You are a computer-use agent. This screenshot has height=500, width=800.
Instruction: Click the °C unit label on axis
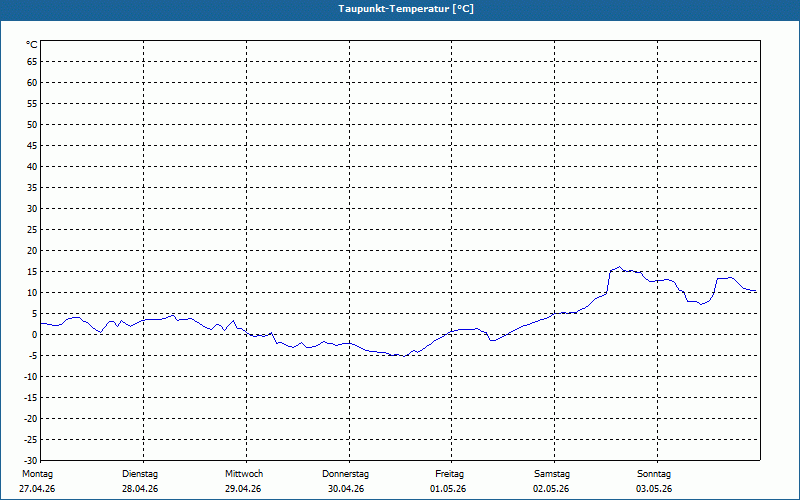click(x=32, y=45)
